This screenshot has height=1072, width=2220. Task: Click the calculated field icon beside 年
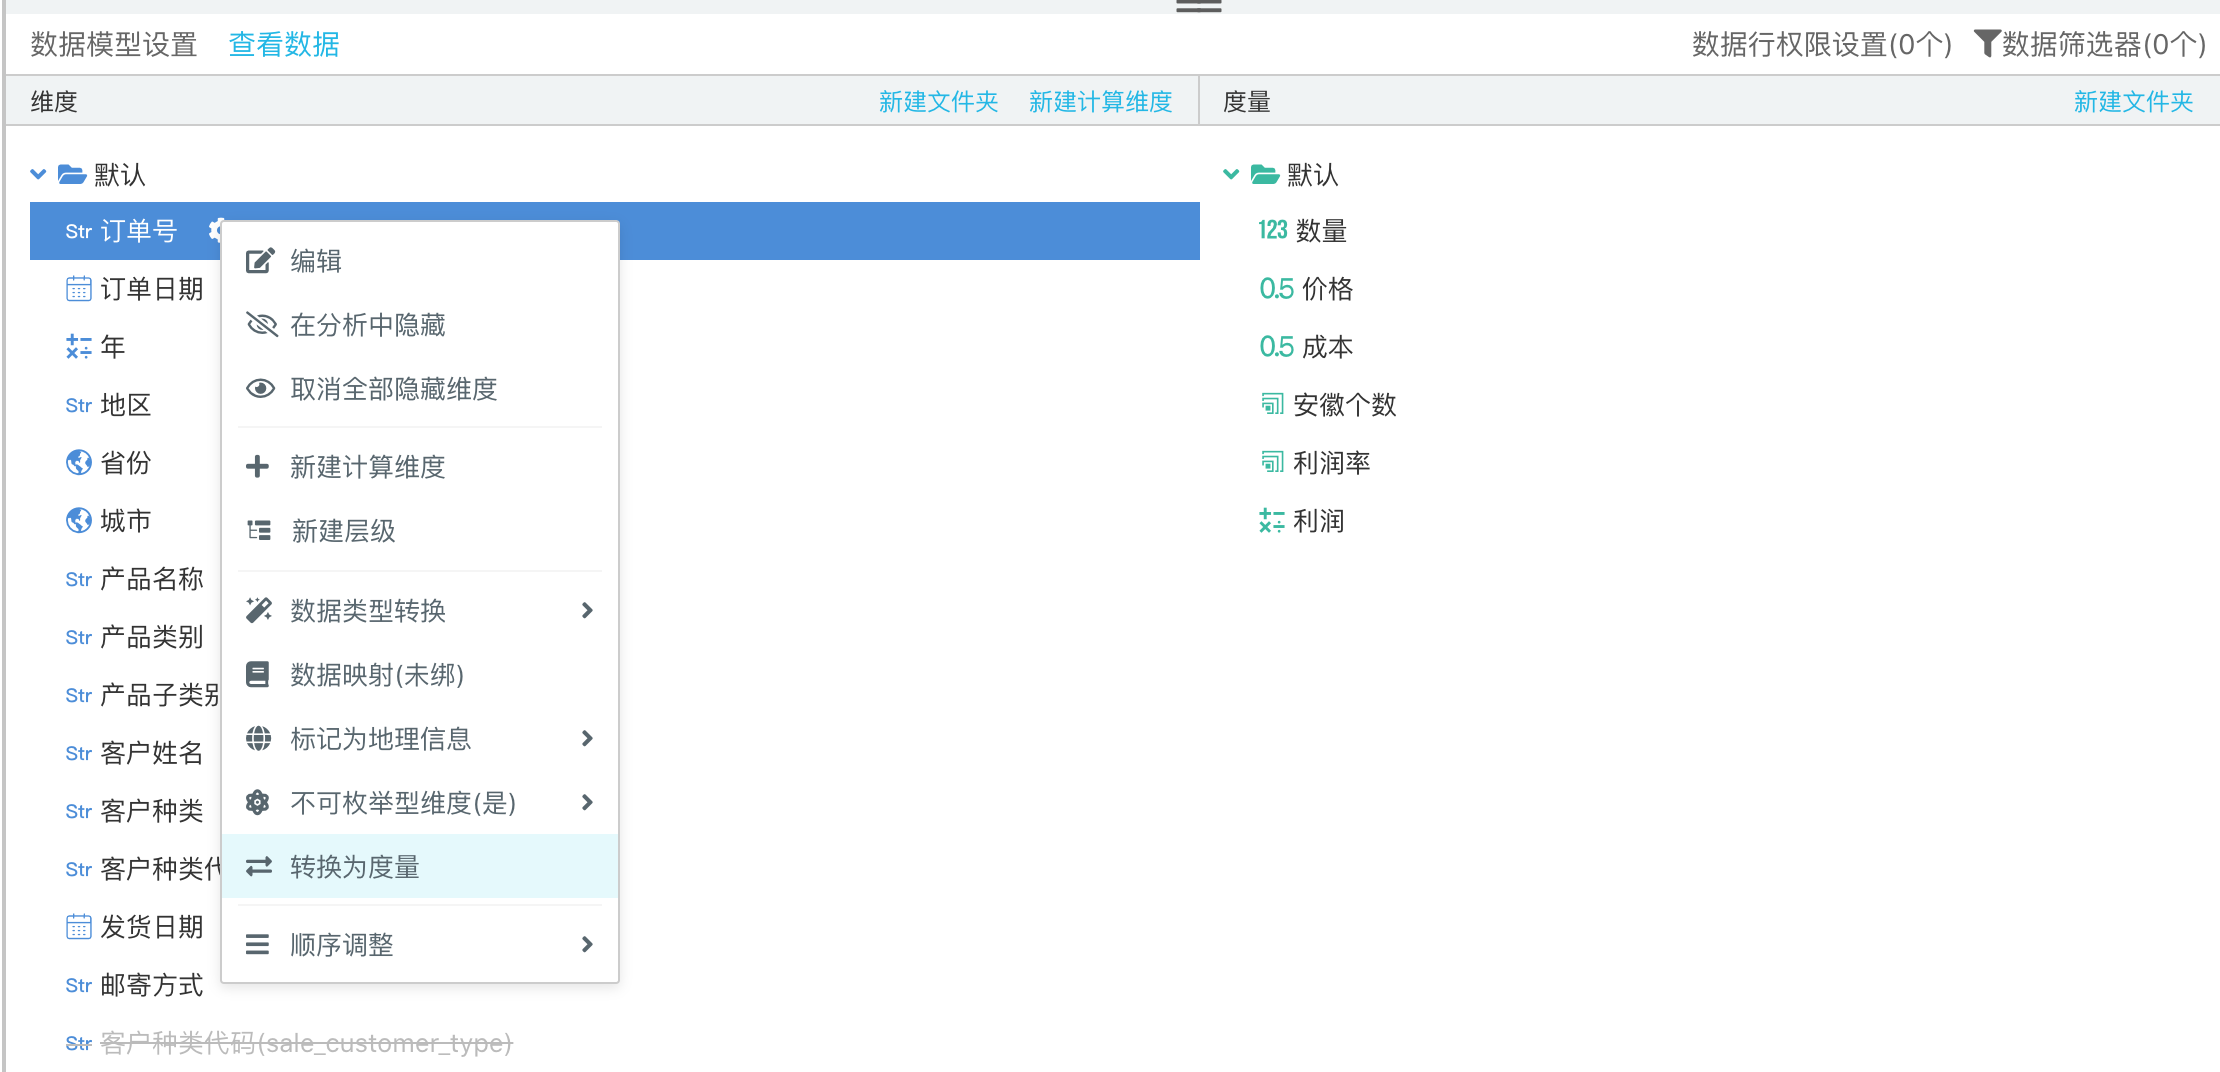click(78, 347)
